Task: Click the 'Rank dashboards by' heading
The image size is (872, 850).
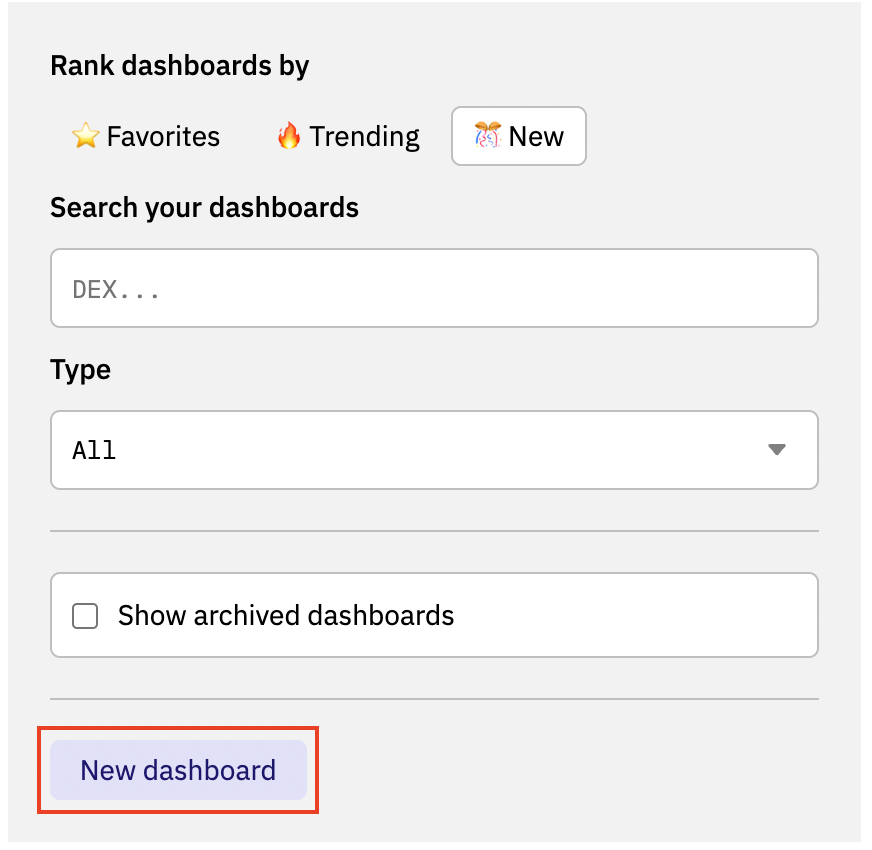Action: [x=179, y=66]
